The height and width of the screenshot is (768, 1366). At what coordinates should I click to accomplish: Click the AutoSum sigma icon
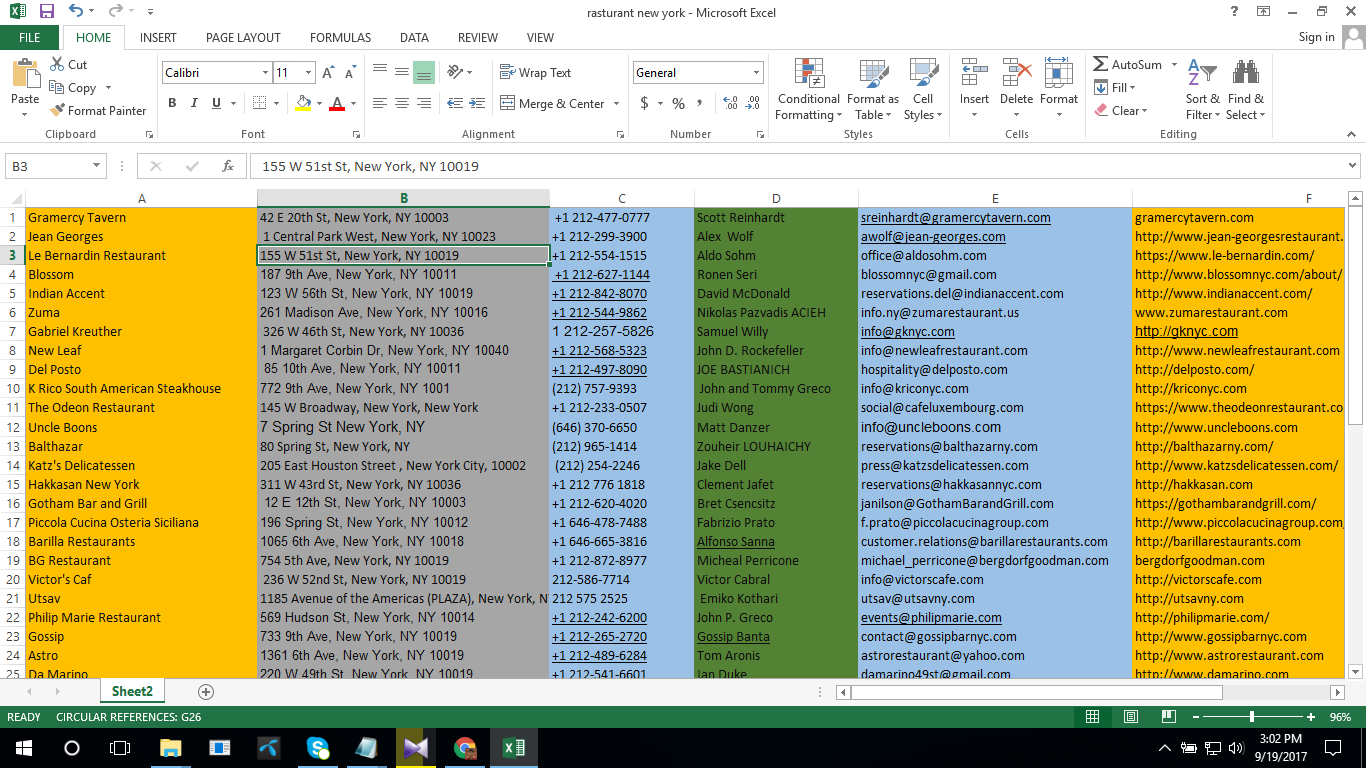click(x=1101, y=64)
